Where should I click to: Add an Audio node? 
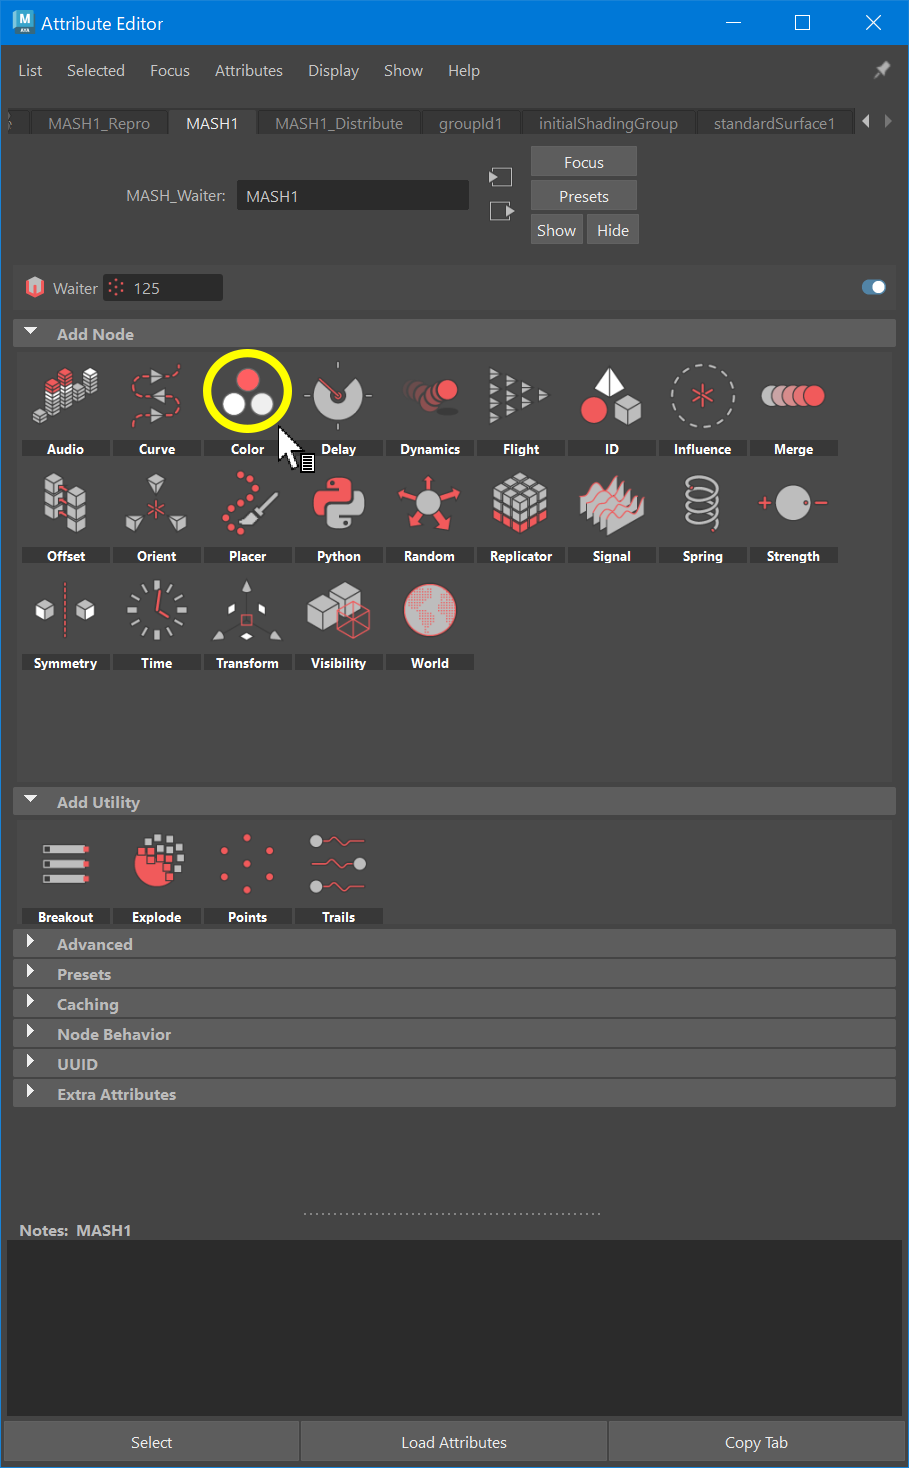coord(65,395)
